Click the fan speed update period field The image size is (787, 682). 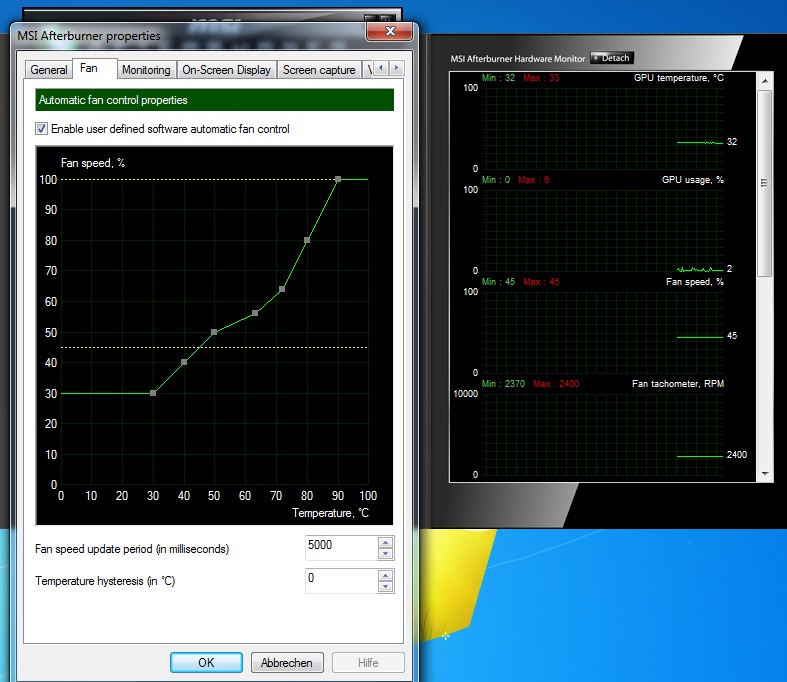341,548
